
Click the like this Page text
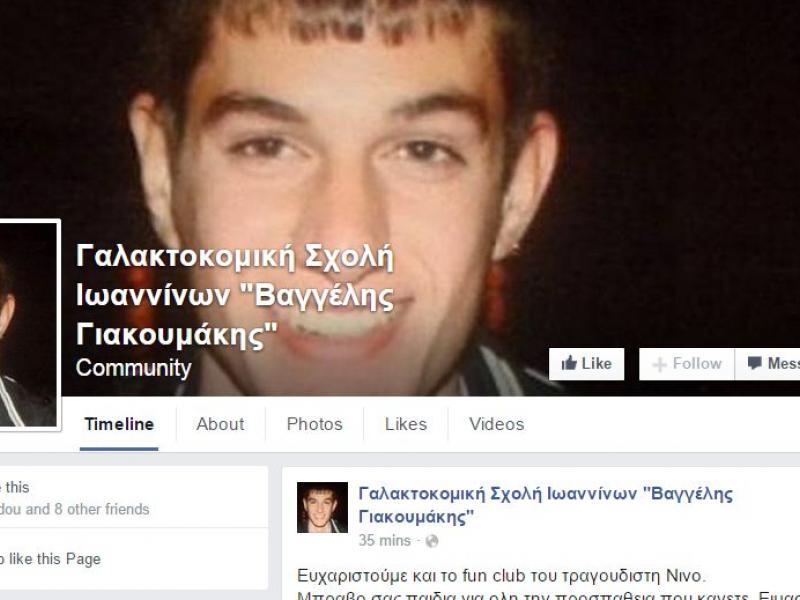pyautogui.click(x=55, y=559)
